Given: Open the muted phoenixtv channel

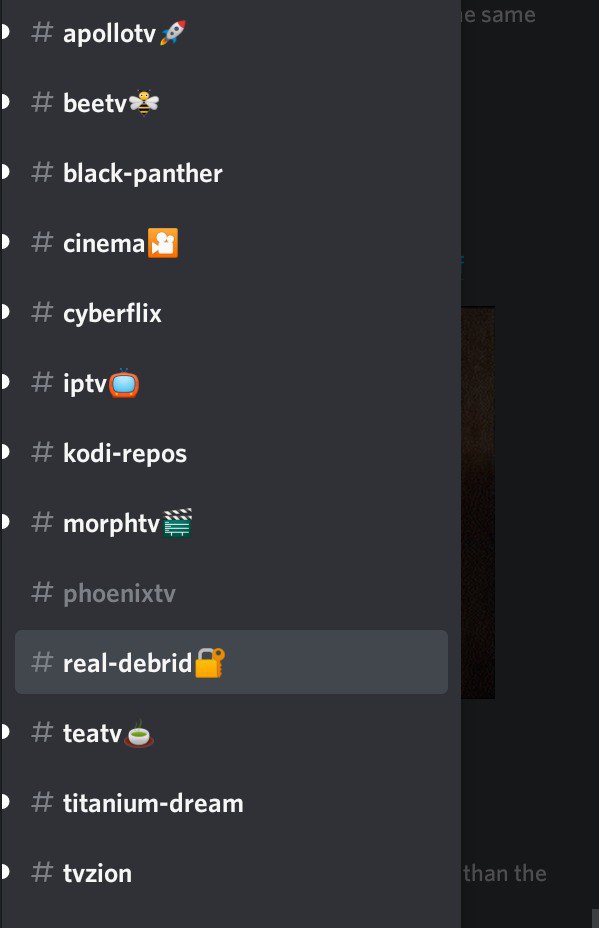Looking at the screenshot, I should point(231,592).
